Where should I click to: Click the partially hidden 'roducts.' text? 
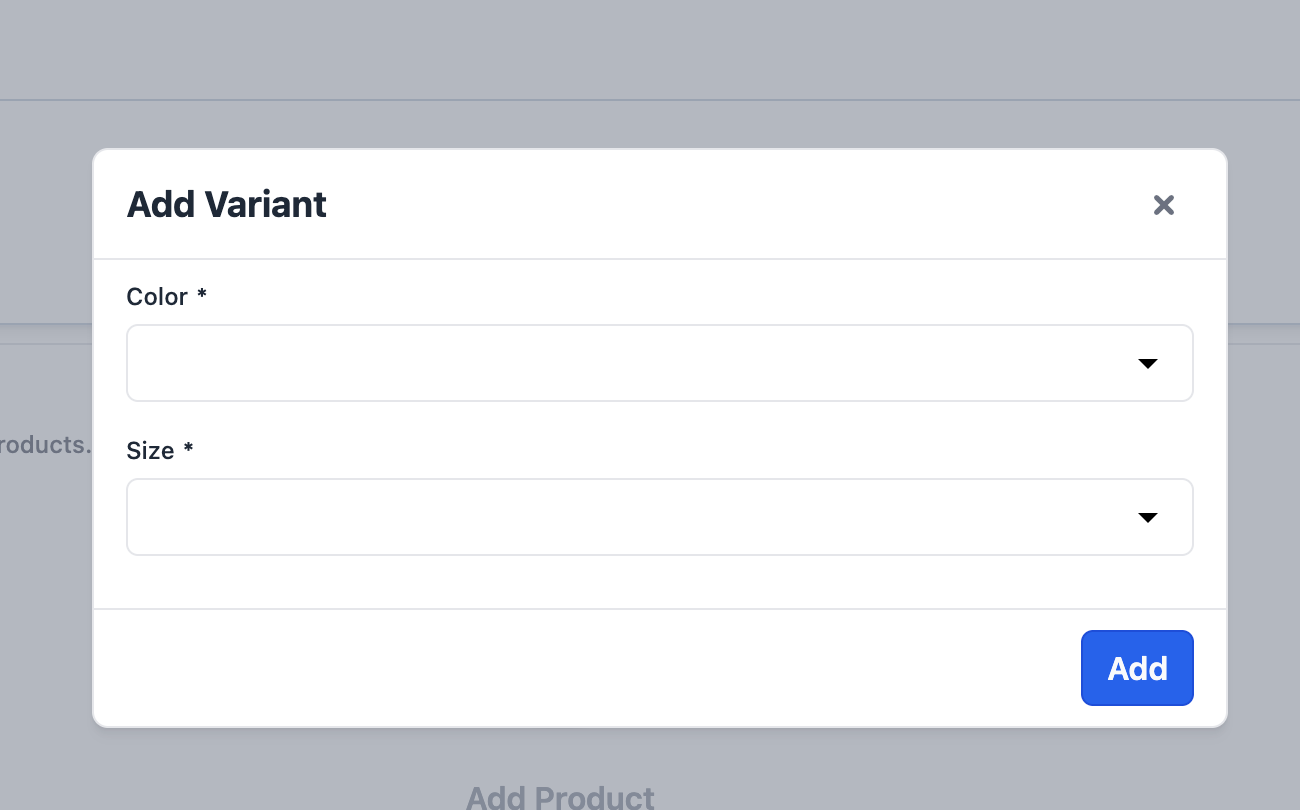point(45,445)
